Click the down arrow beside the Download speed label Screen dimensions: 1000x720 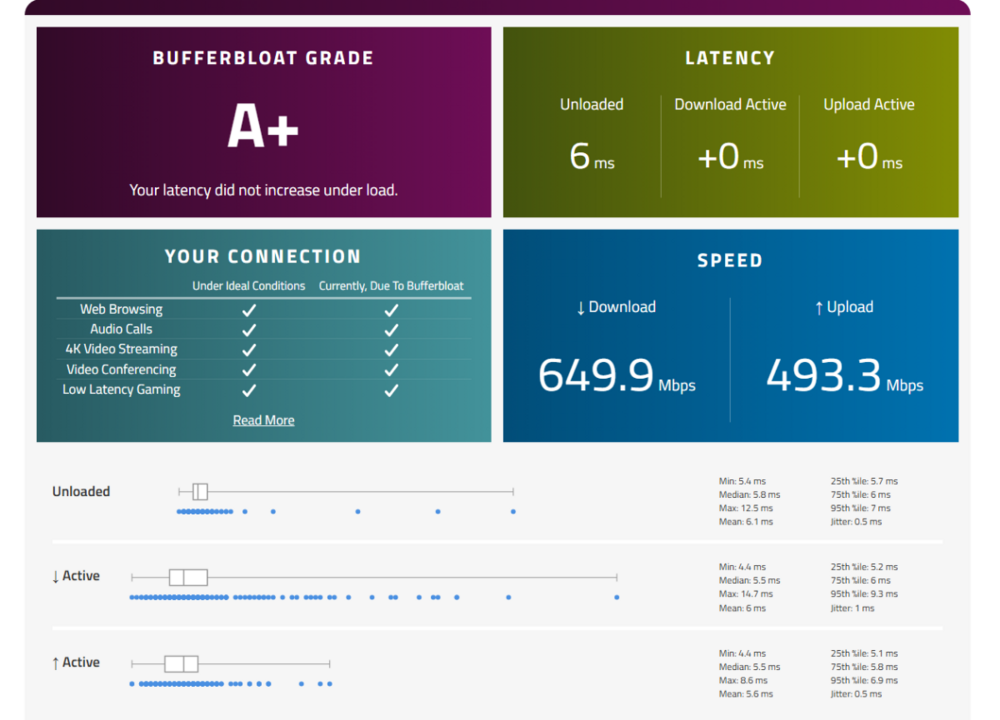click(x=581, y=308)
